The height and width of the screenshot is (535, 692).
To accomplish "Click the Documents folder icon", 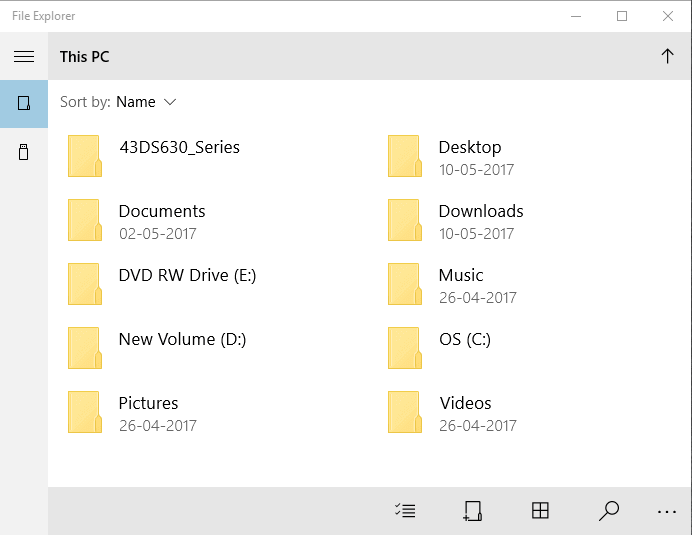I will pos(85,220).
